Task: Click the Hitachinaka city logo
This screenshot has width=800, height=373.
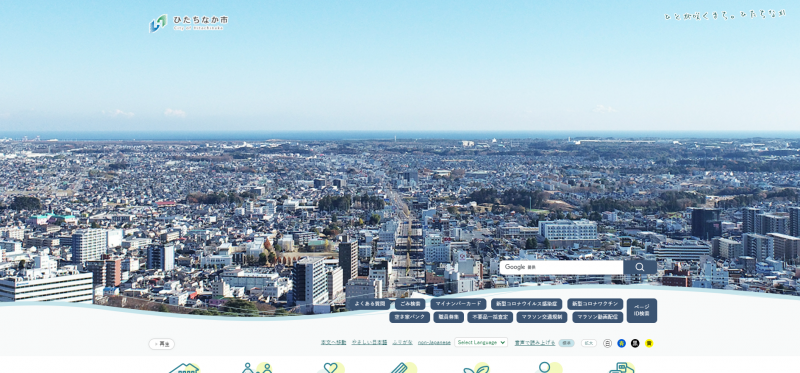Action: [188, 23]
